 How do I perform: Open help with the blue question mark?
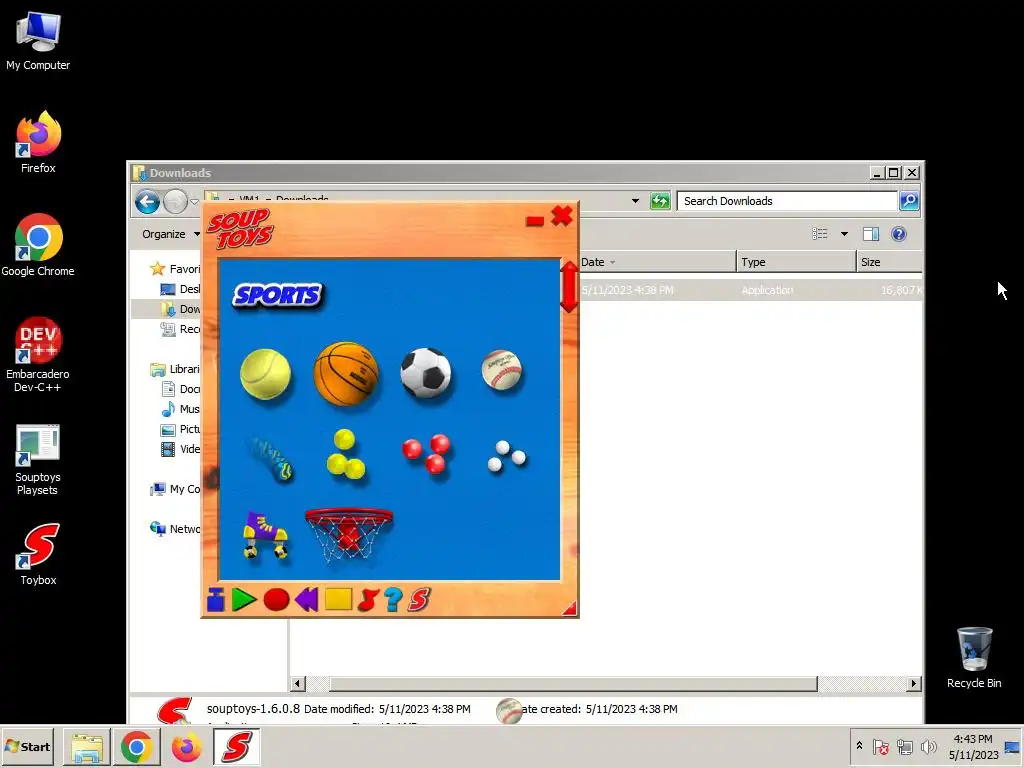pos(393,600)
